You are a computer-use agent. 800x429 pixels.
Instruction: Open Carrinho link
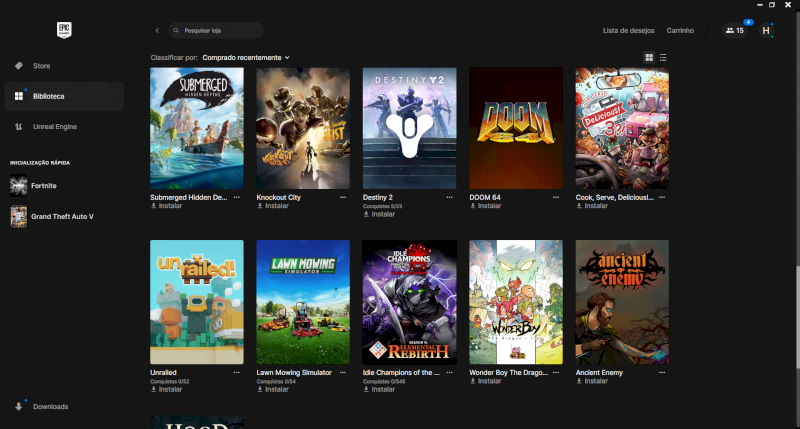680,31
